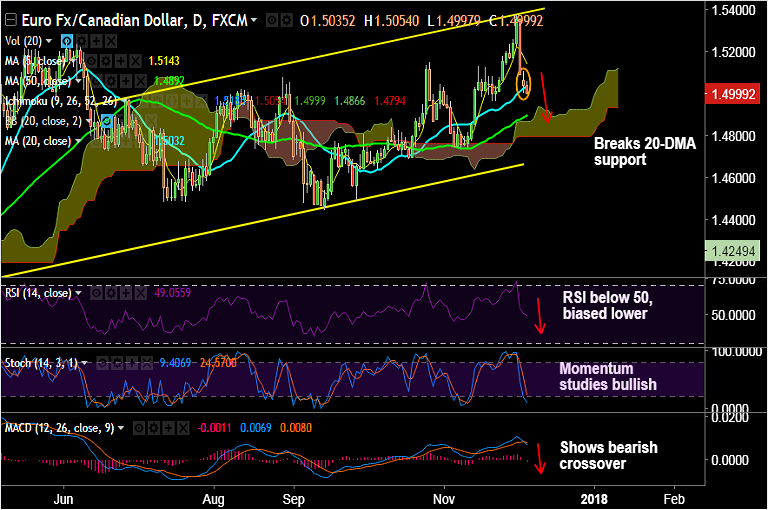Open MACD settings gear
This screenshot has width=768, height=510.
154,428
